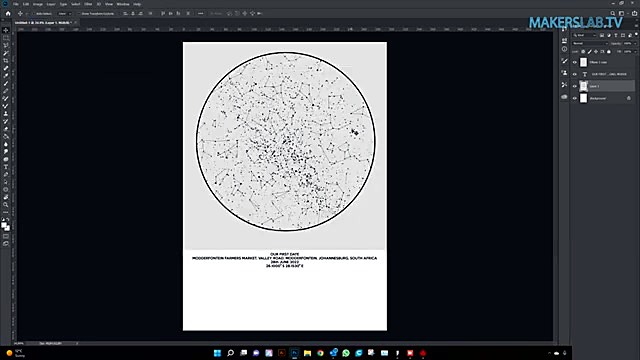The height and width of the screenshot is (360, 640).
Task: Click the Layer 1 thumbnail
Action: tap(583, 86)
